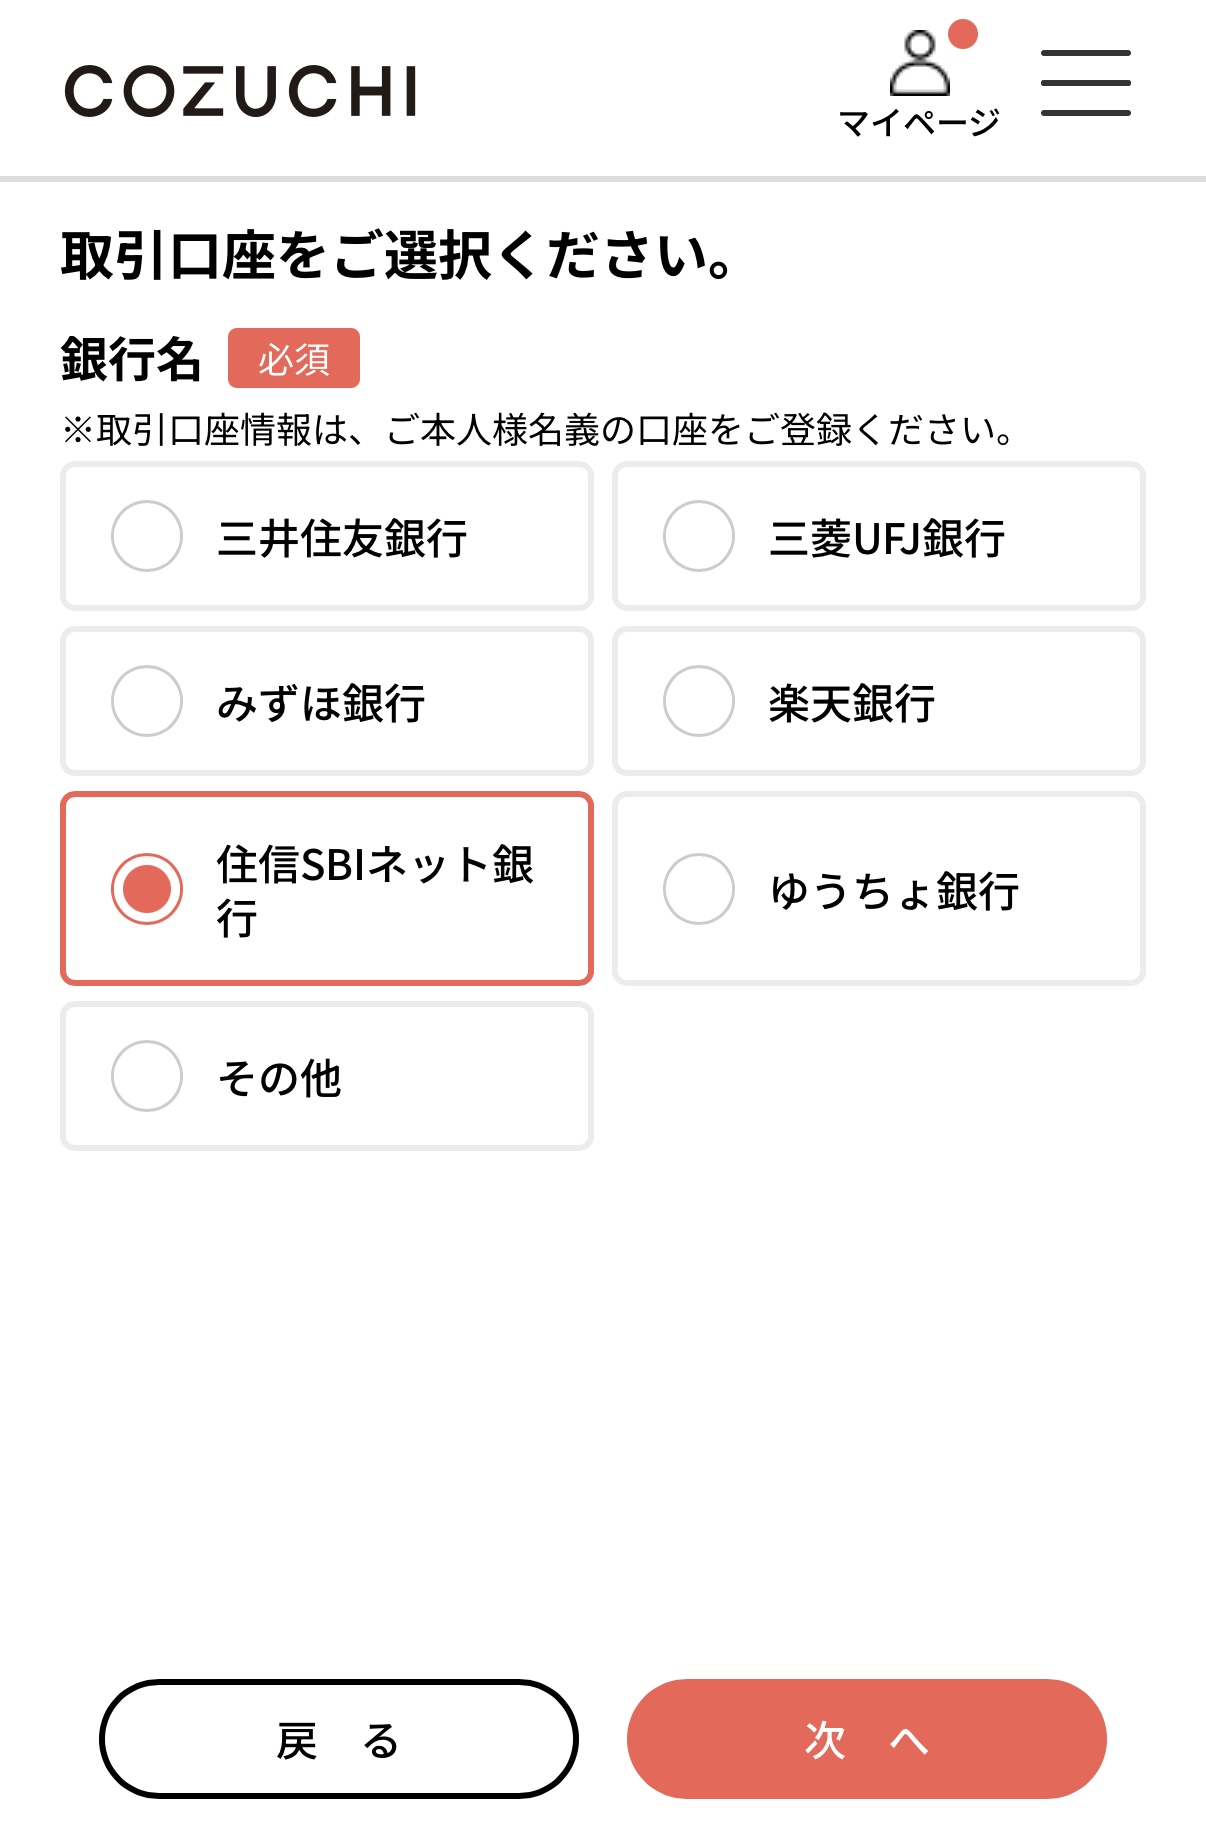The height and width of the screenshot is (1832, 1206).
Task: Click the selected 住信SBIネット銀行 radio
Action: click(147, 889)
